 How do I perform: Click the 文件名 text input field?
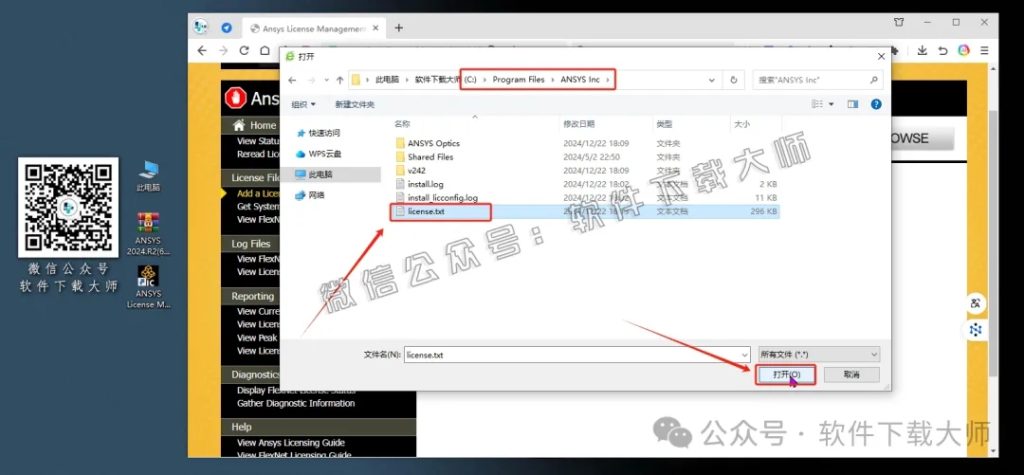(x=572, y=355)
